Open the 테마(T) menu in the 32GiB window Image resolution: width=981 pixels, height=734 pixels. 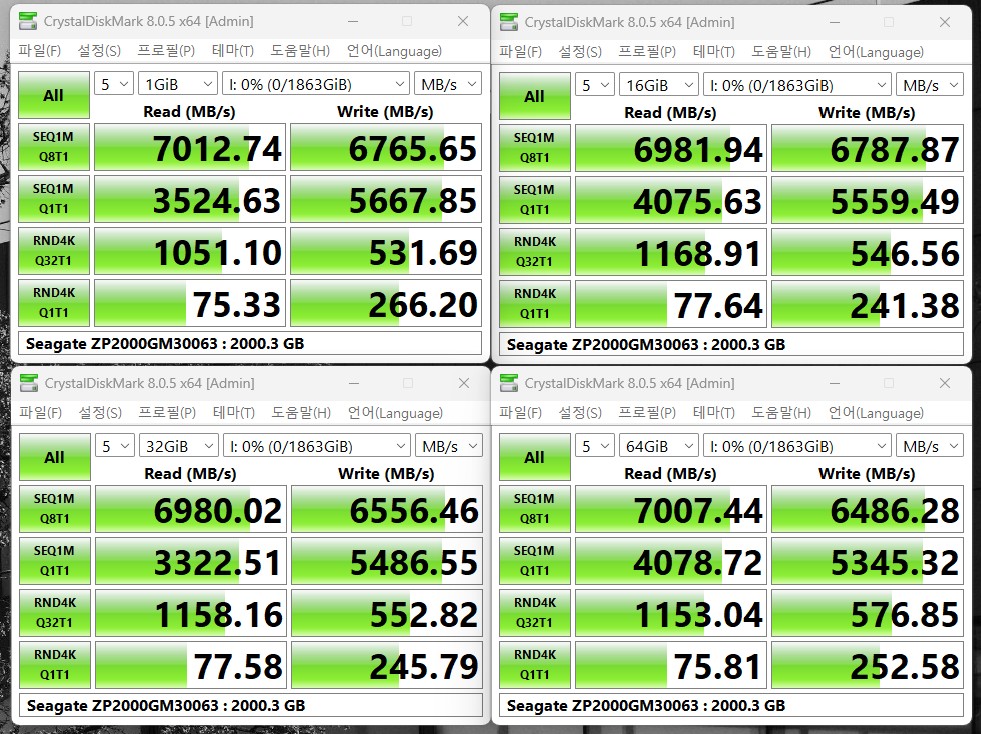pos(233,412)
